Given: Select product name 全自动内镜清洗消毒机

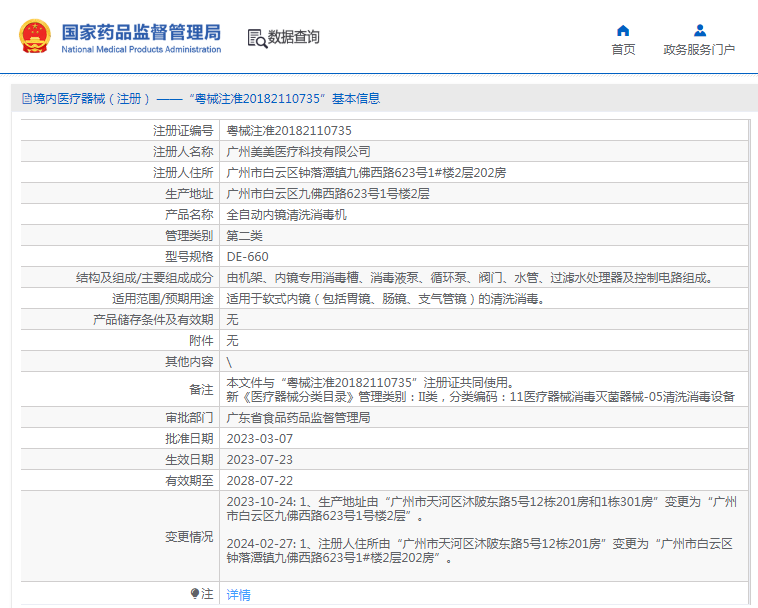Looking at the screenshot, I should (x=286, y=215).
